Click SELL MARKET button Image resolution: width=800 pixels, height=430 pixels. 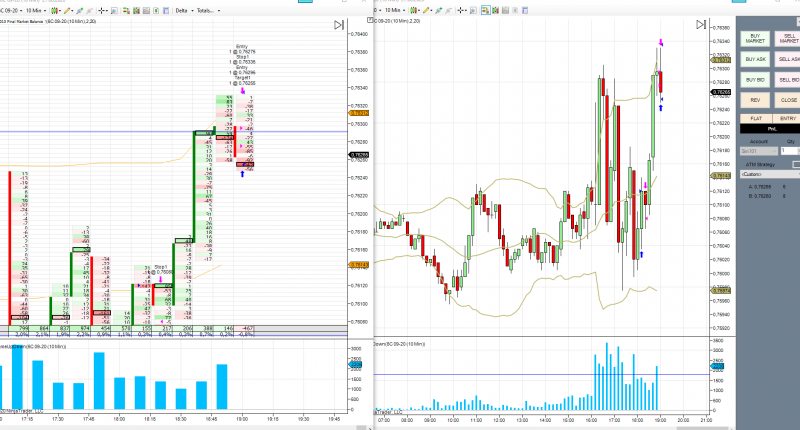(787, 39)
